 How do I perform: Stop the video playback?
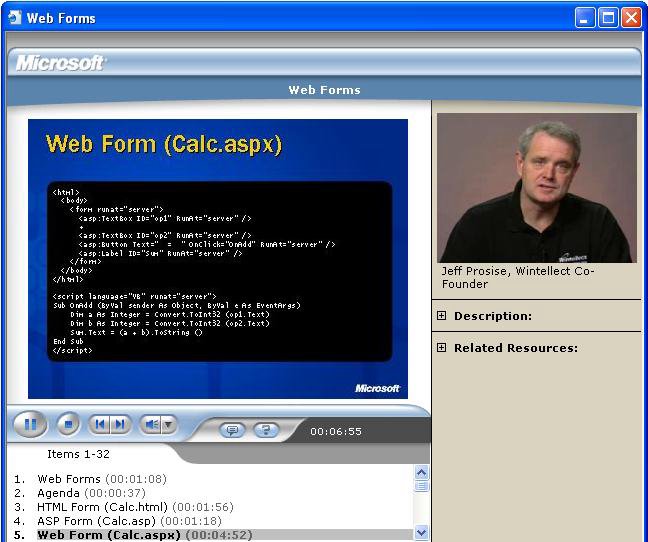pyautogui.click(x=68, y=424)
